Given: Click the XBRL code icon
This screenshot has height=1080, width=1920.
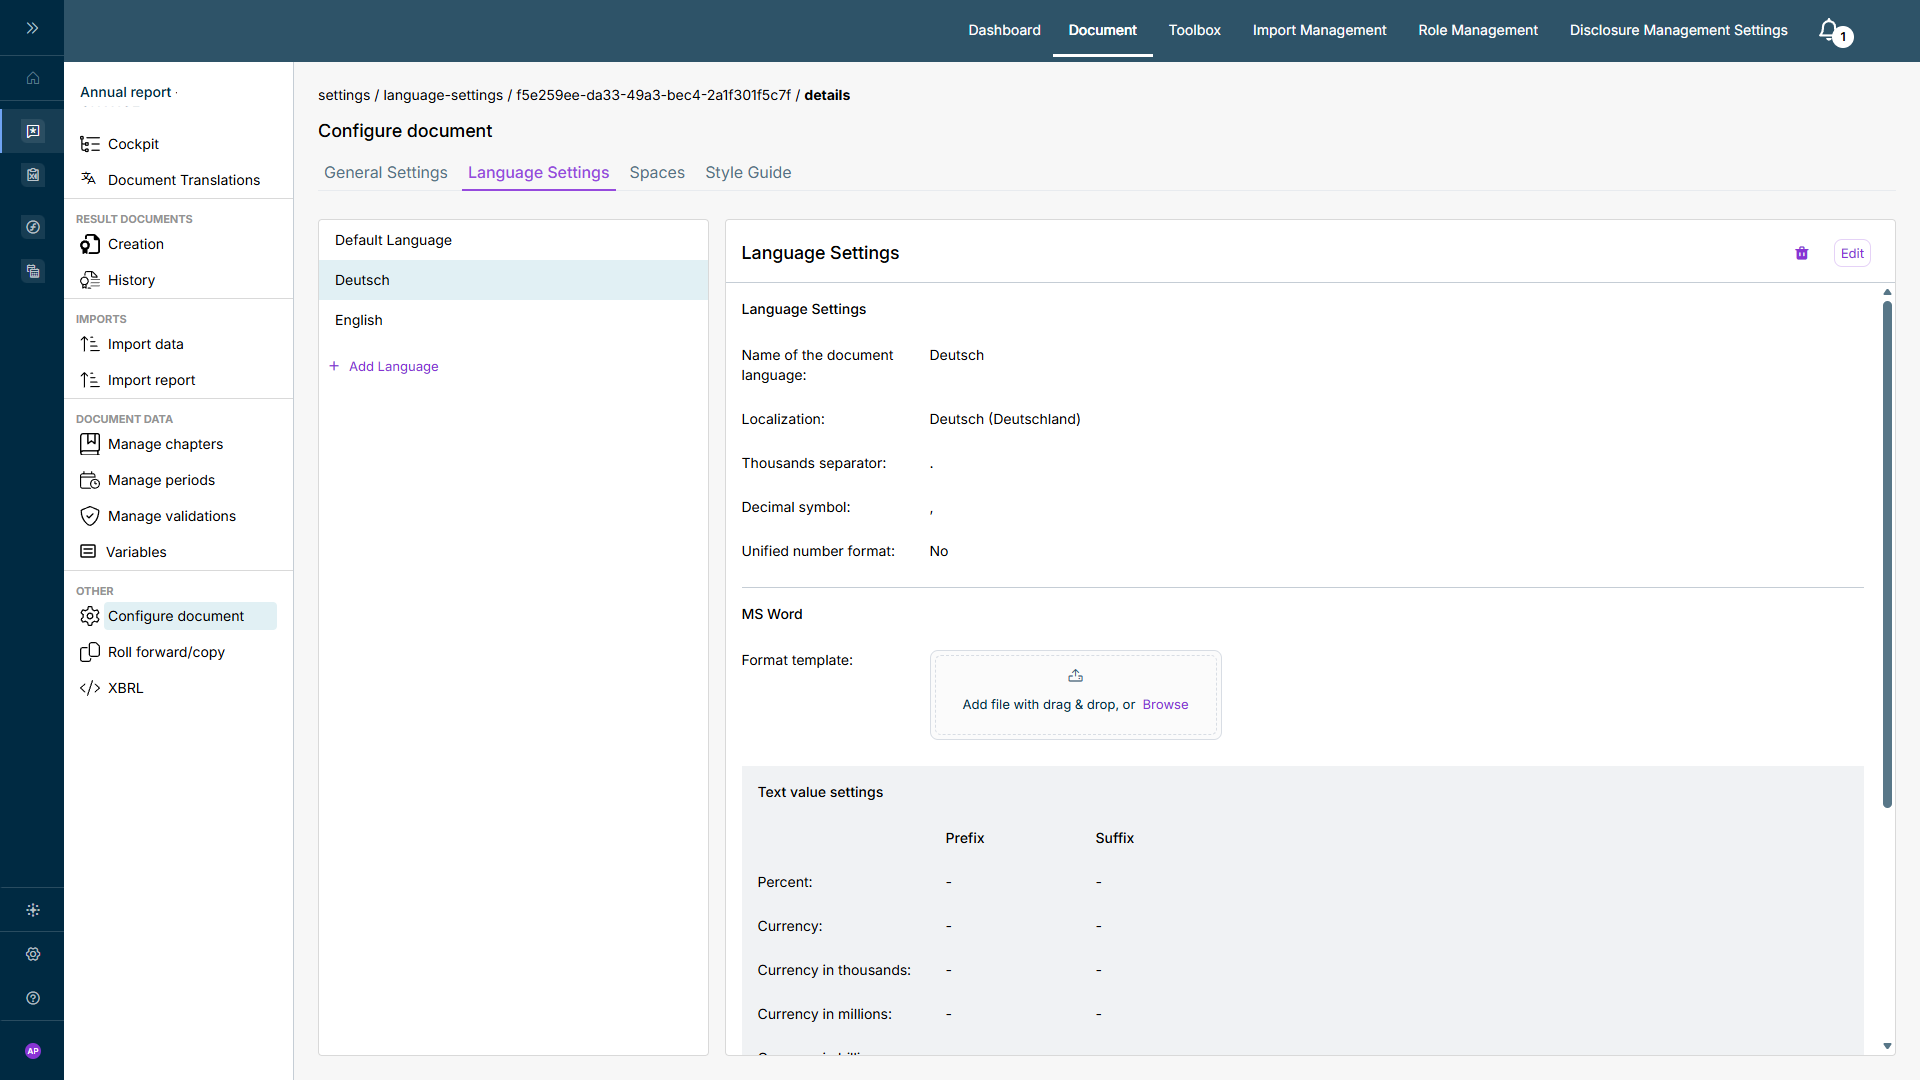Looking at the screenshot, I should [90, 688].
